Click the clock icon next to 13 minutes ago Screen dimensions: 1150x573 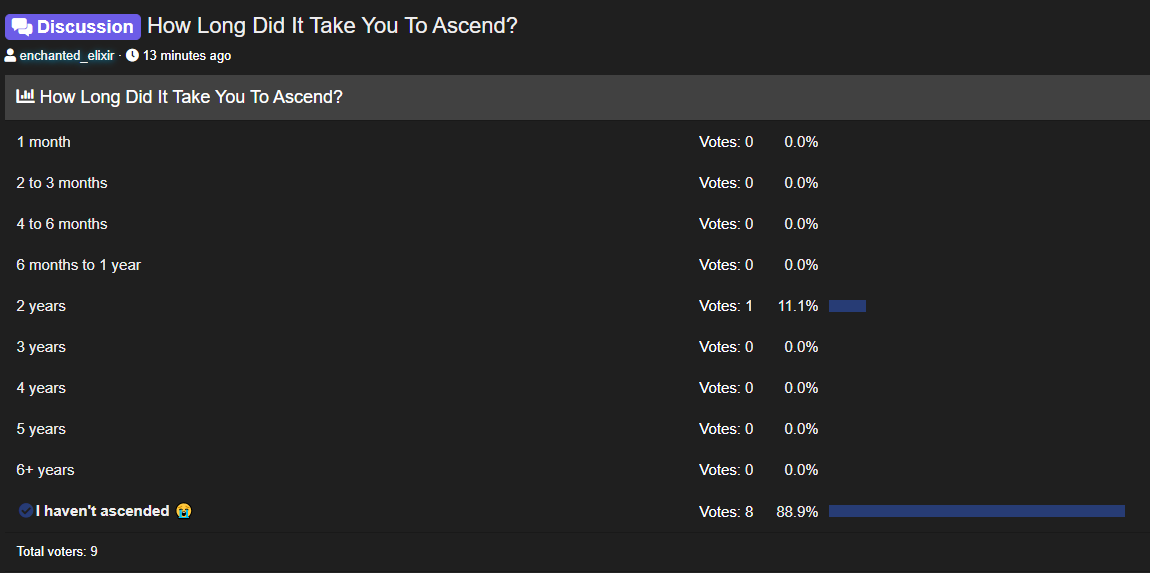click(x=132, y=55)
